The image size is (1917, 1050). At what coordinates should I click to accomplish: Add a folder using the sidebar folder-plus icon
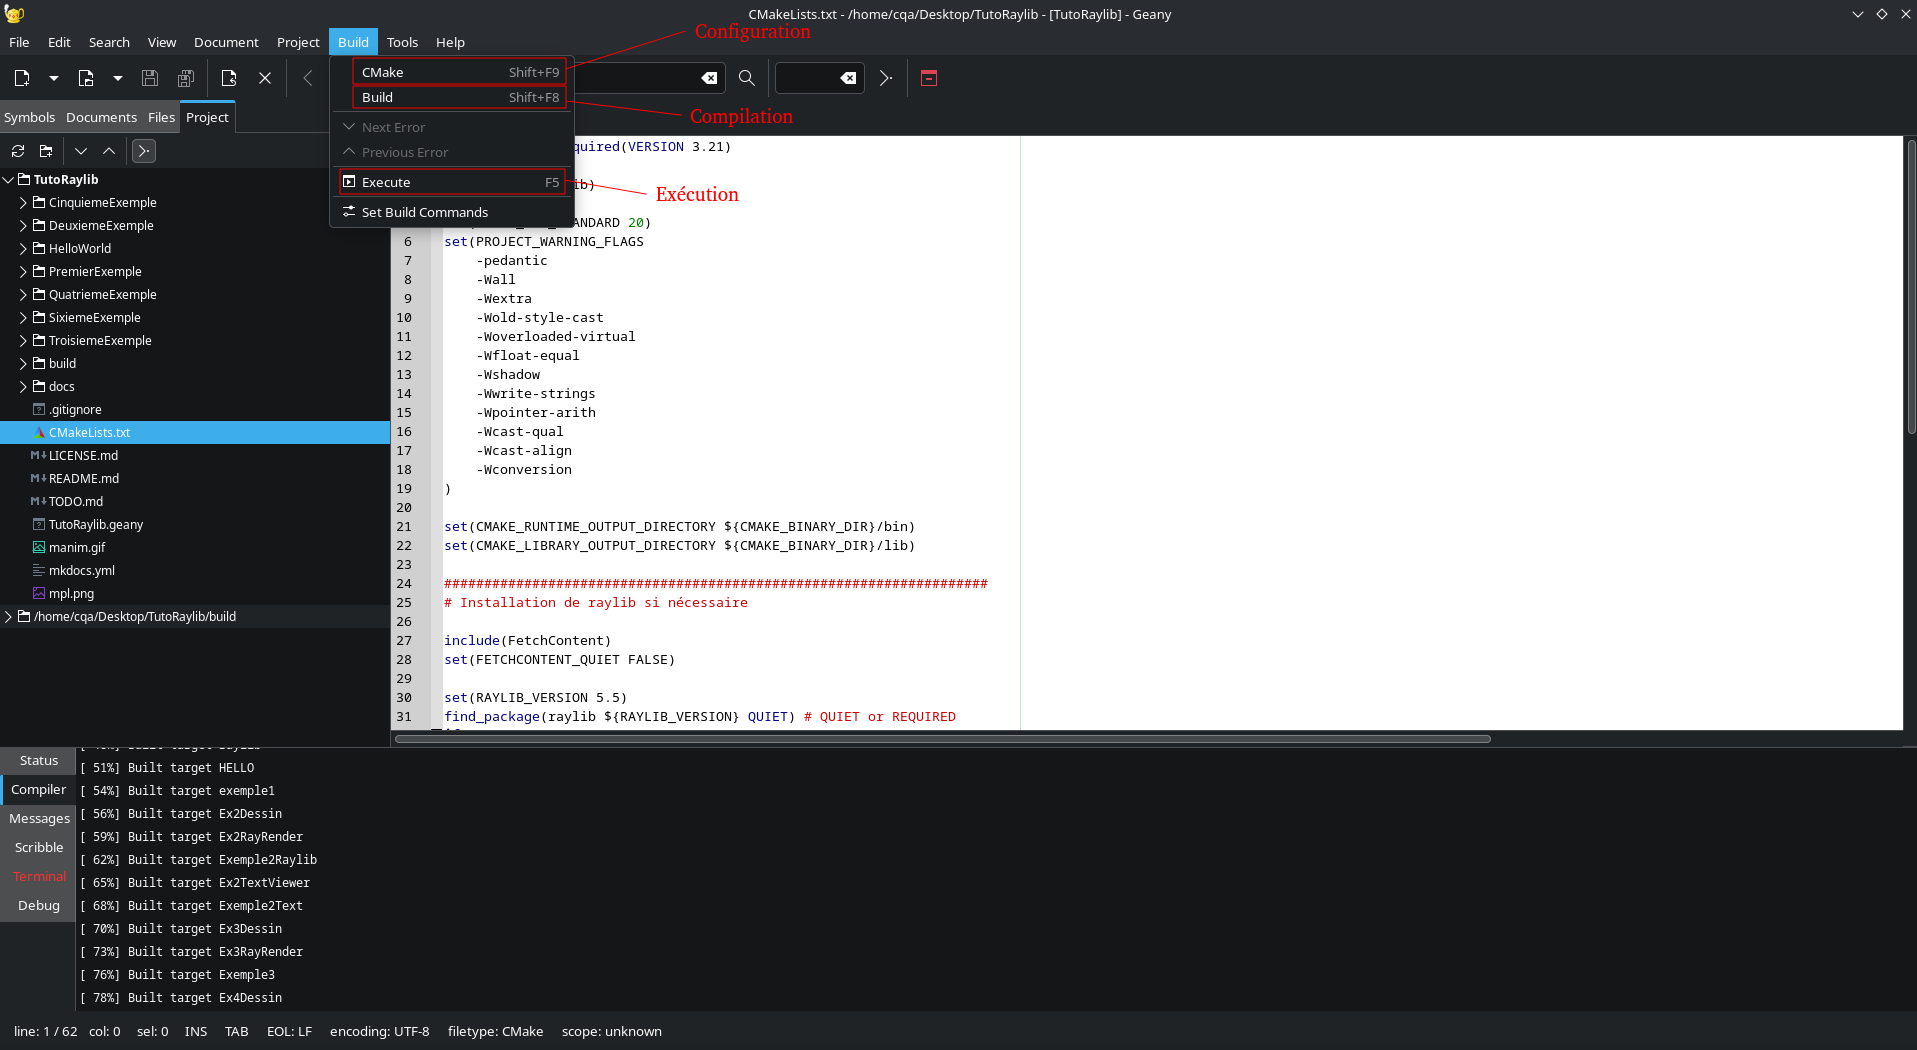45,151
